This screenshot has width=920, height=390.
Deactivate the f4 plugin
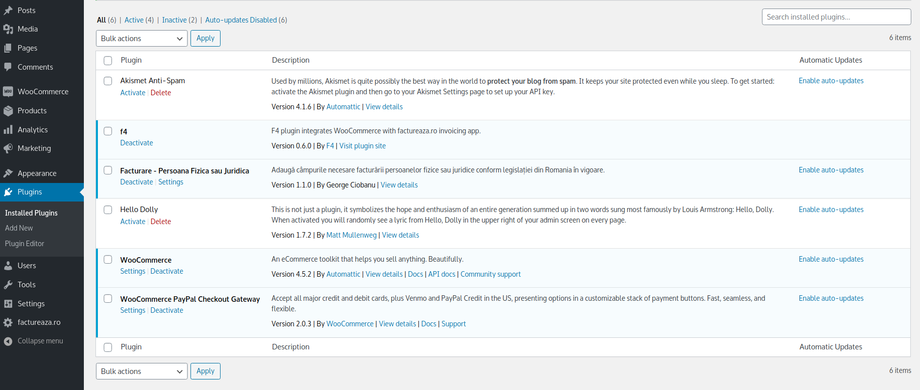tap(136, 143)
